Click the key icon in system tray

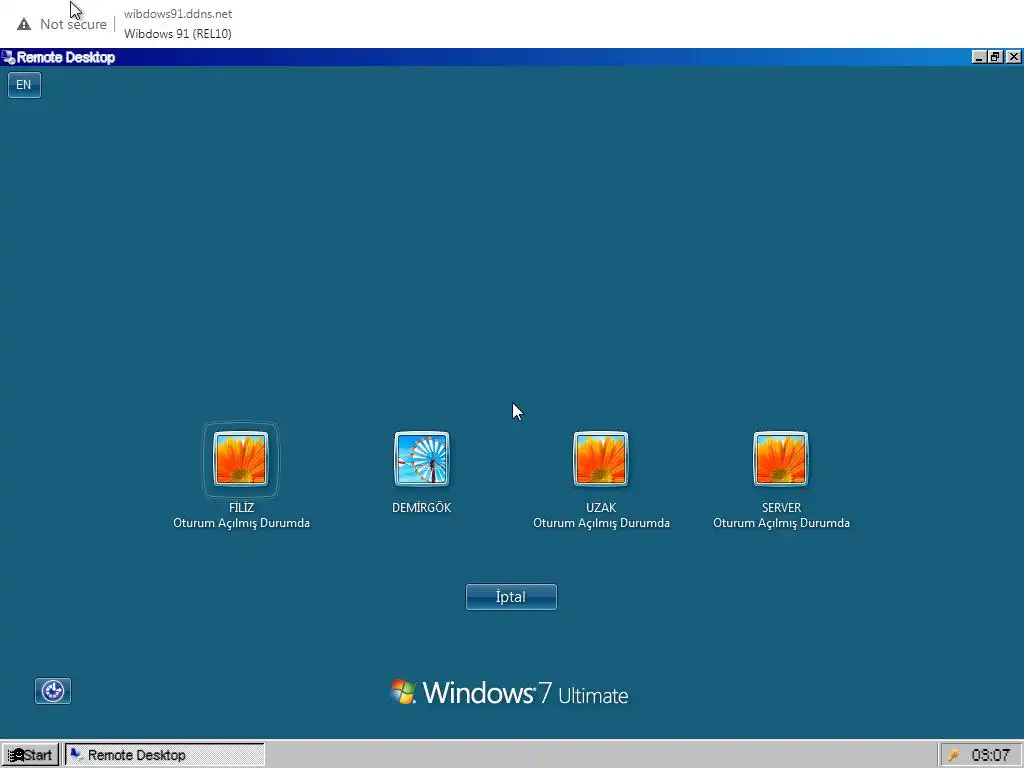(953, 756)
